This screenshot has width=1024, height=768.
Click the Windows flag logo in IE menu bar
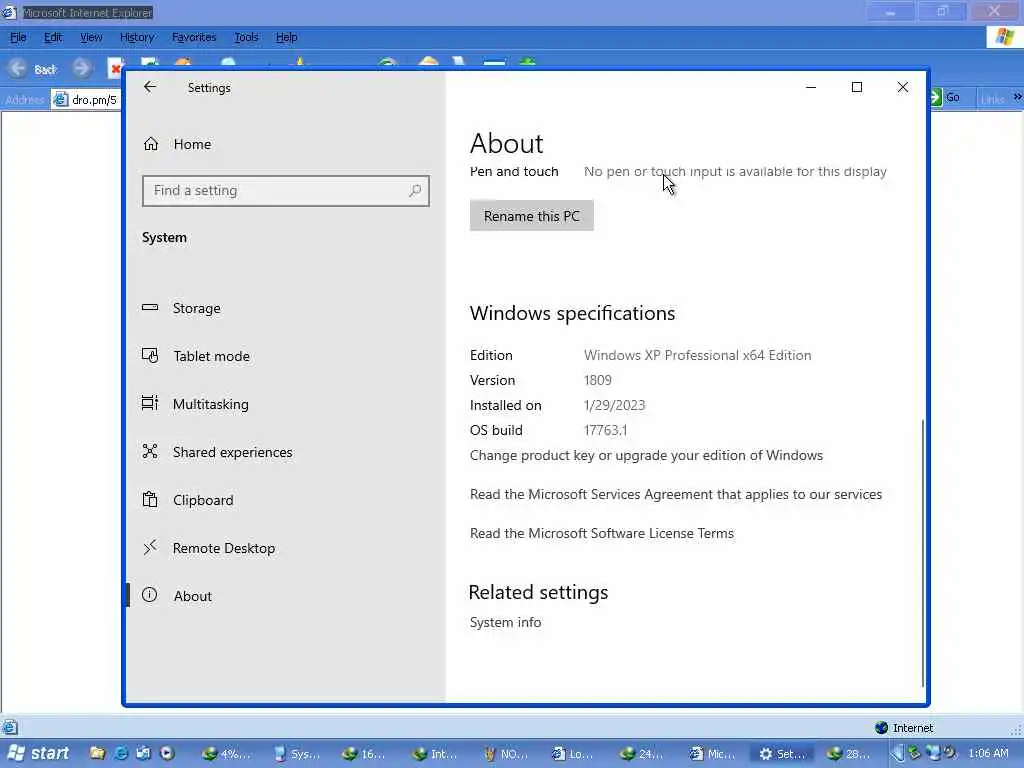point(1004,37)
